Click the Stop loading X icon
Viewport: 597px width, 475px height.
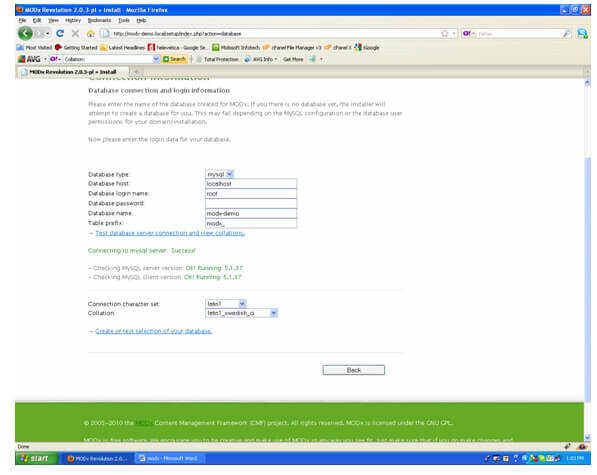point(75,33)
